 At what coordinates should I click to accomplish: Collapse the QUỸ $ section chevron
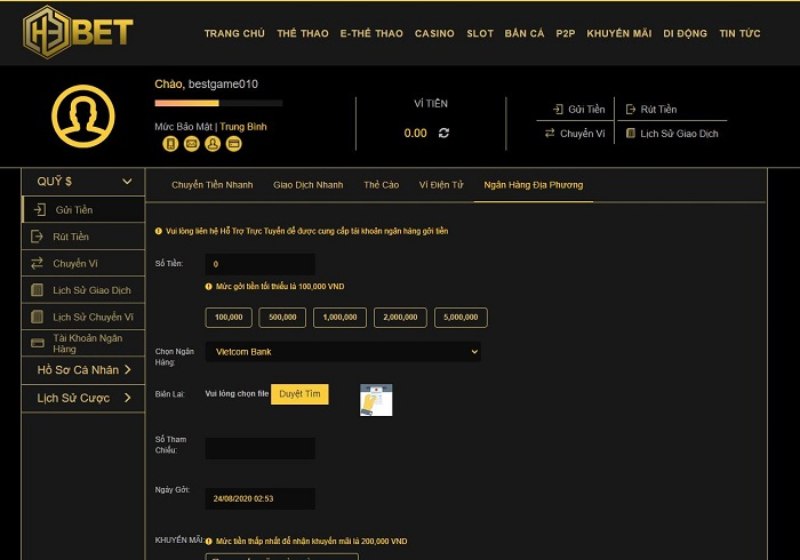coord(127,181)
